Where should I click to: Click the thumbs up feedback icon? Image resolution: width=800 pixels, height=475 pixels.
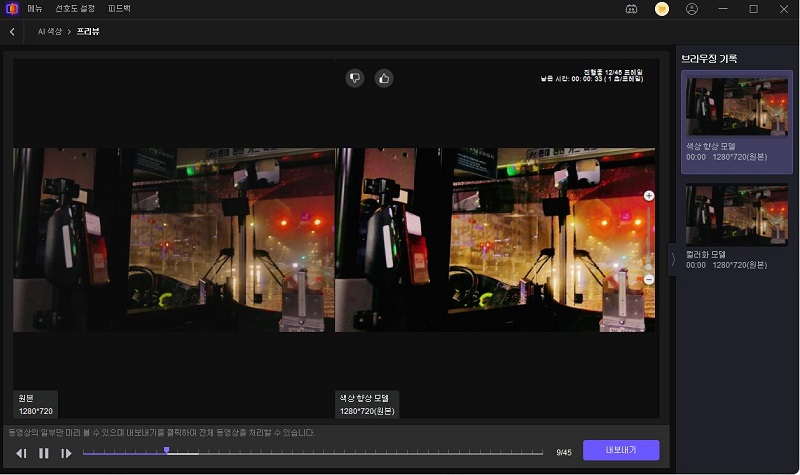pos(383,78)
